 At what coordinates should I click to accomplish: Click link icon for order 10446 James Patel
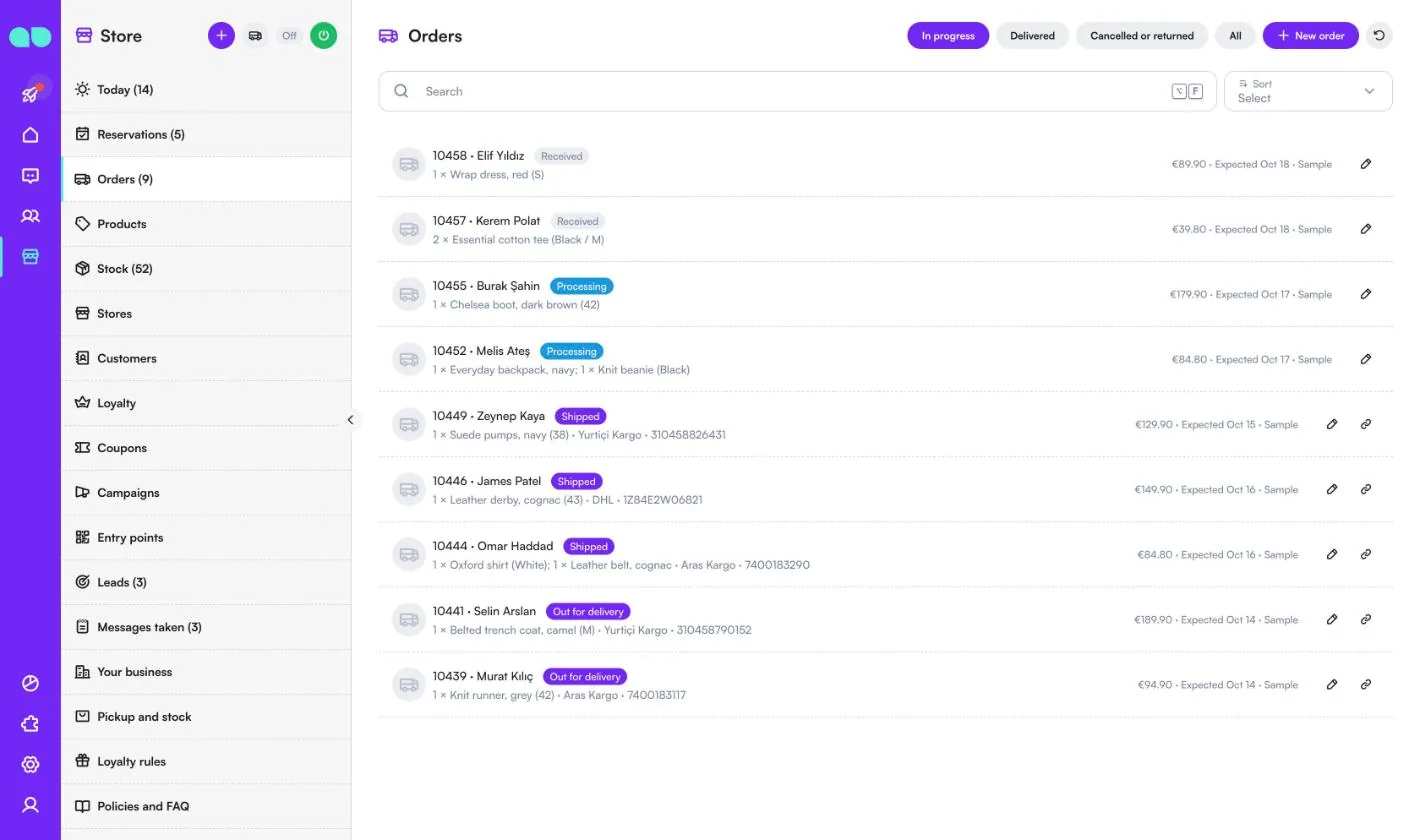tap(1366, 489)
